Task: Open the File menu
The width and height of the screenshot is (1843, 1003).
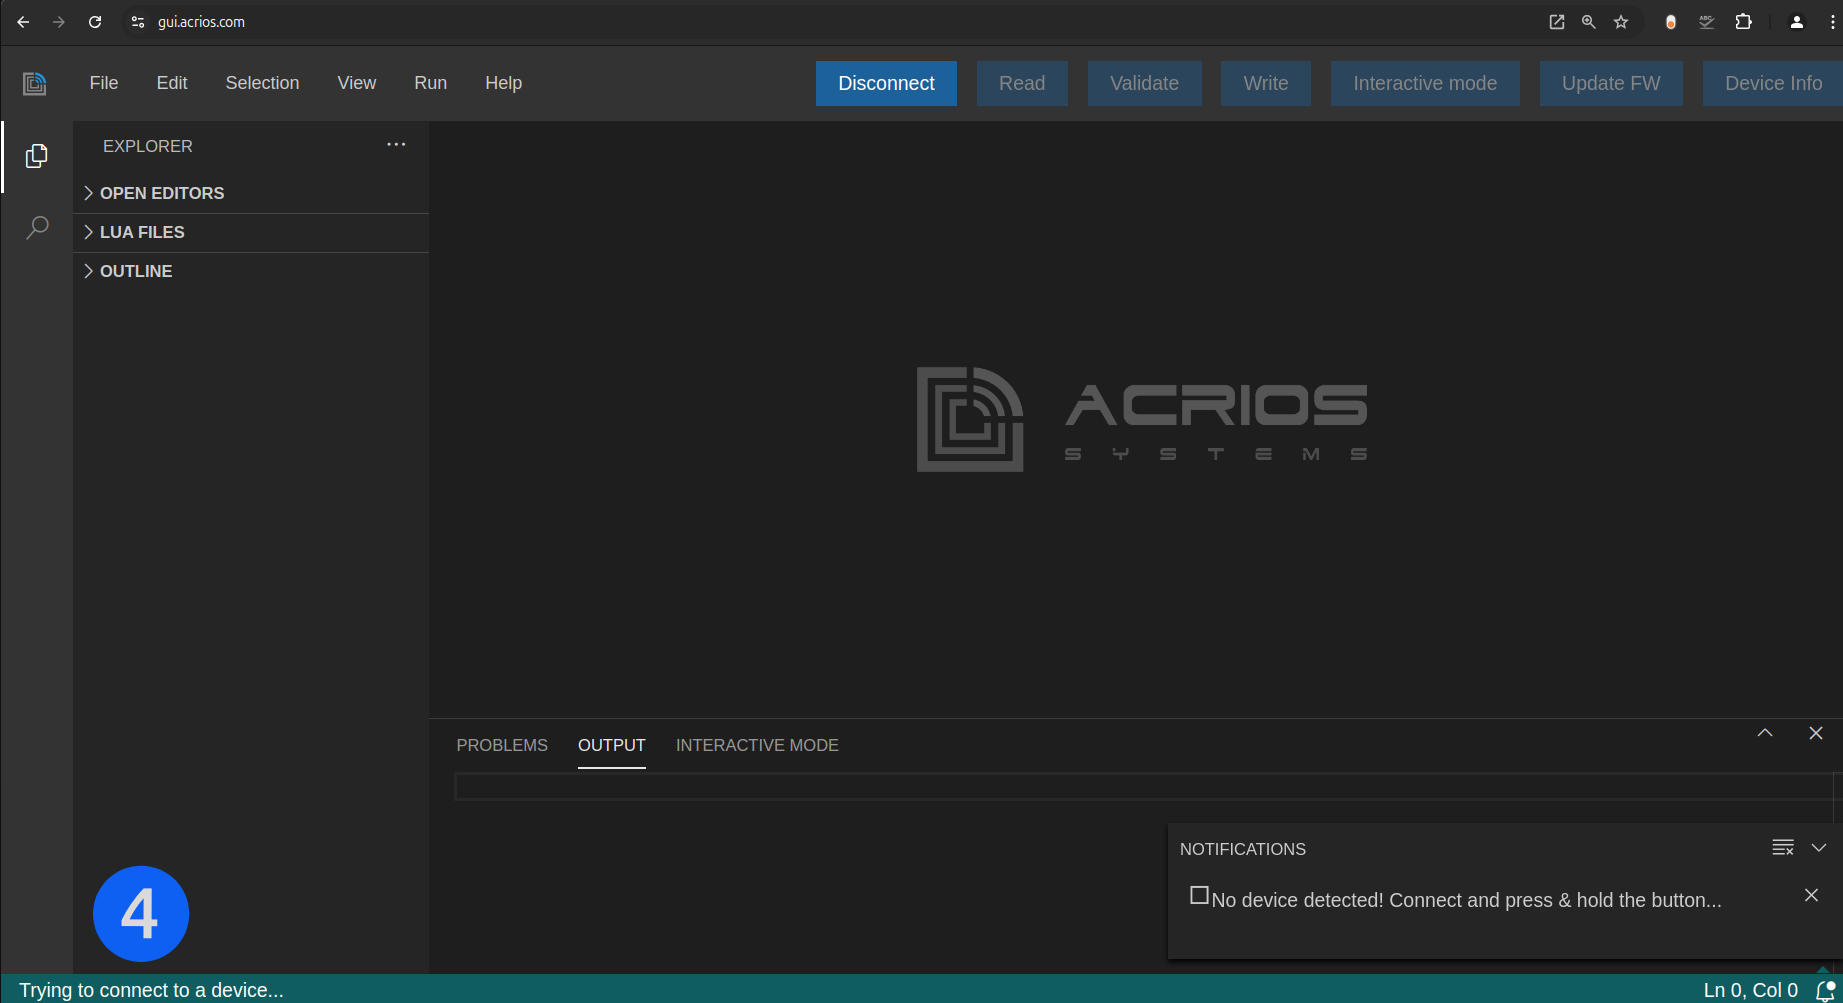Action: [x=104, y=83]
